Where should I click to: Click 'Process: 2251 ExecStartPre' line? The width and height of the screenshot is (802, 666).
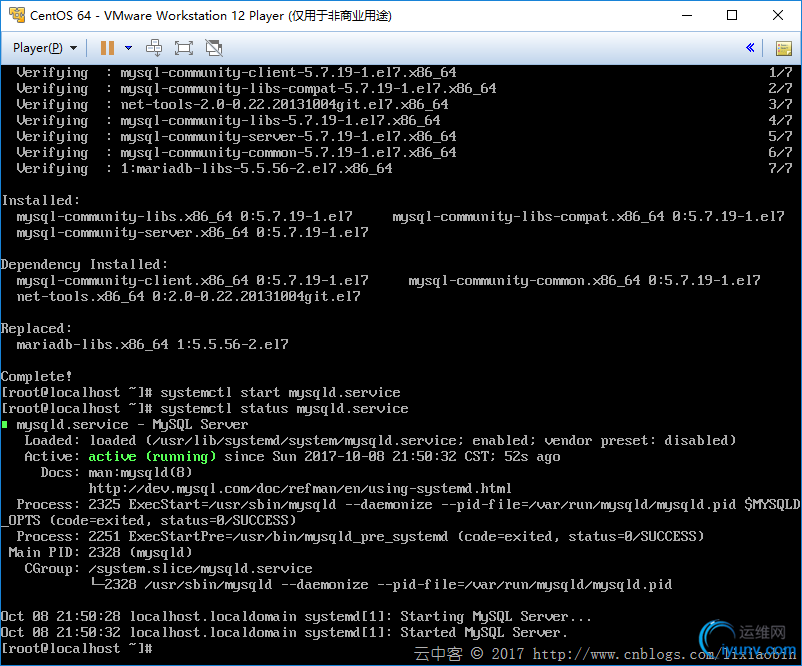coord(360,537)
